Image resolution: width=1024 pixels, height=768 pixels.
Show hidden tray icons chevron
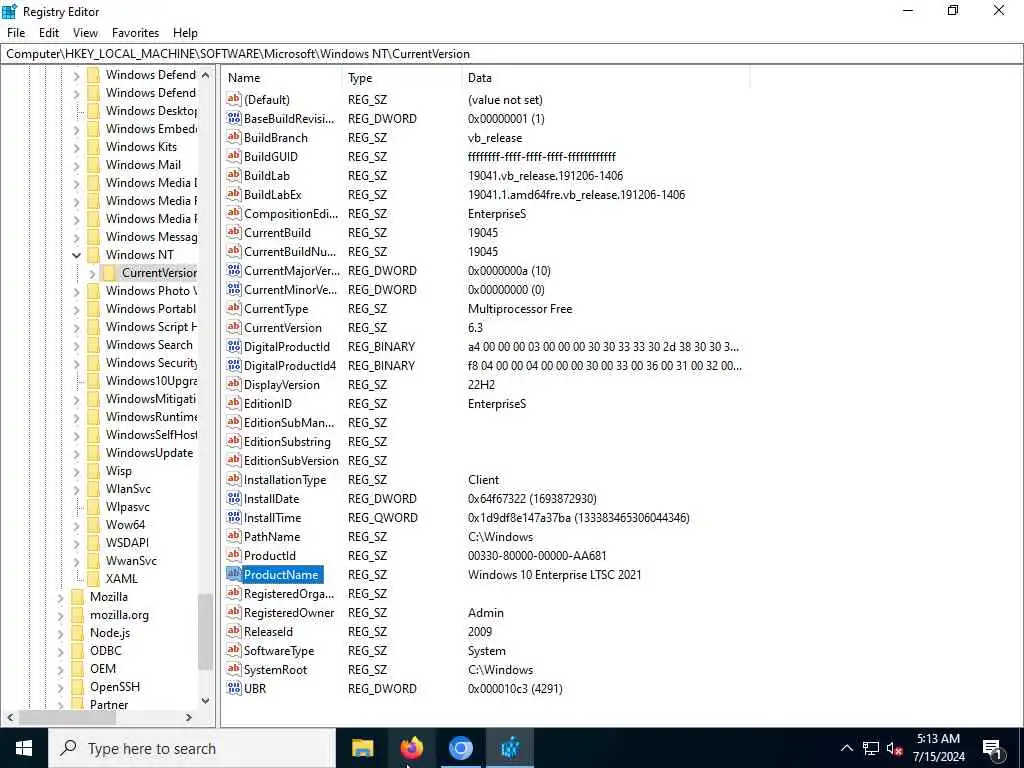pos(846,748)
